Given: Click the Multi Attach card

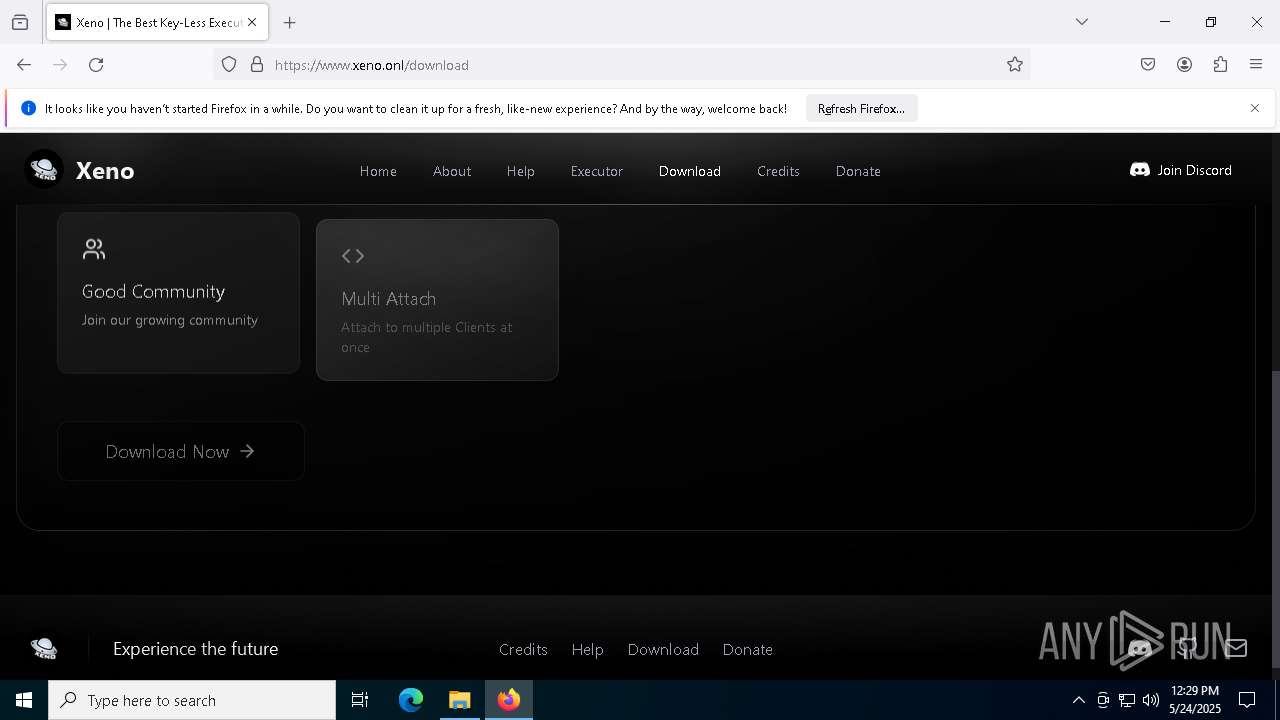Looking at the screenshot, I should pyautogui.click(x=437, y=300).
